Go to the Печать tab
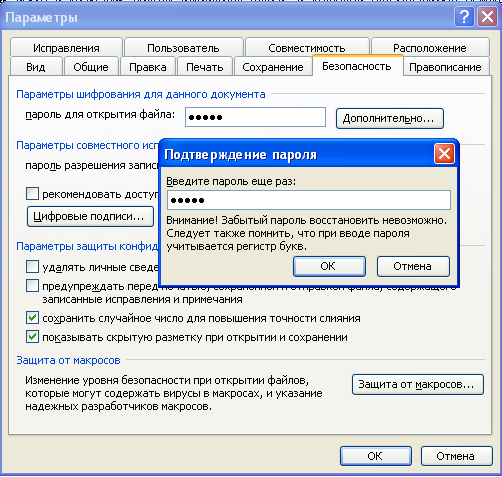The height and width of the screenshot is (477, 502). 205,67
